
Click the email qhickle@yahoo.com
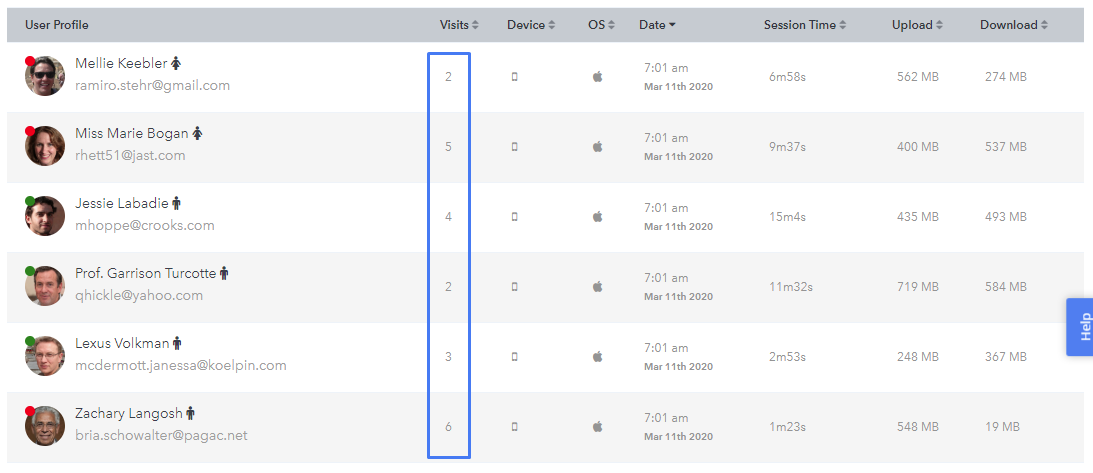tap(139, 295)
